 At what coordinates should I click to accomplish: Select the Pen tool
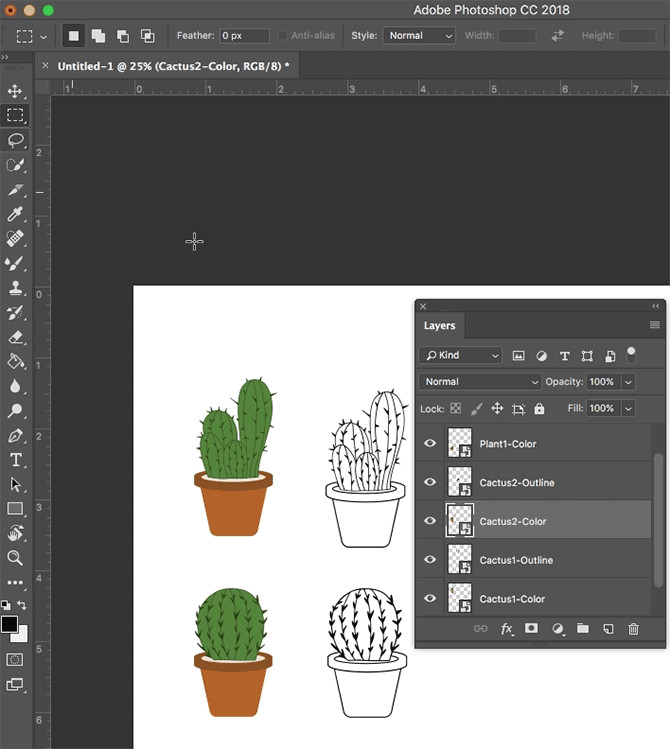coord(15,436)
